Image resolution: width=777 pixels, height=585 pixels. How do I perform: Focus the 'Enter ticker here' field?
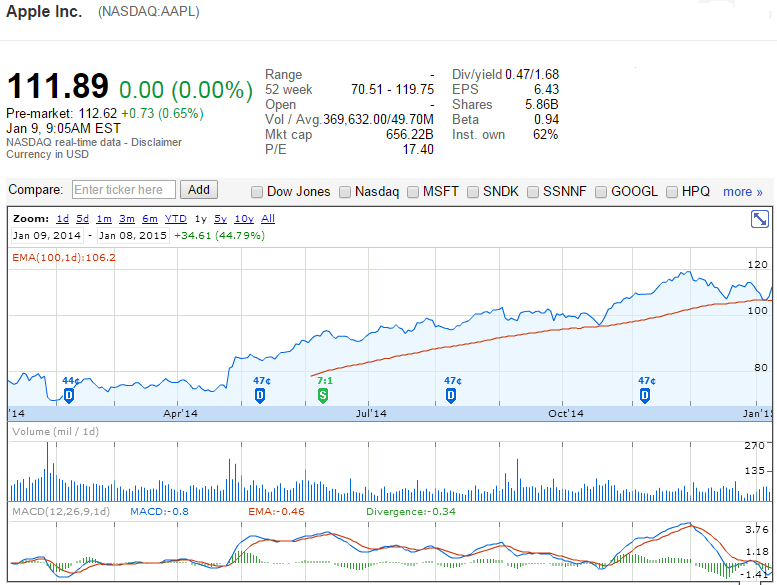click(124, 190)
